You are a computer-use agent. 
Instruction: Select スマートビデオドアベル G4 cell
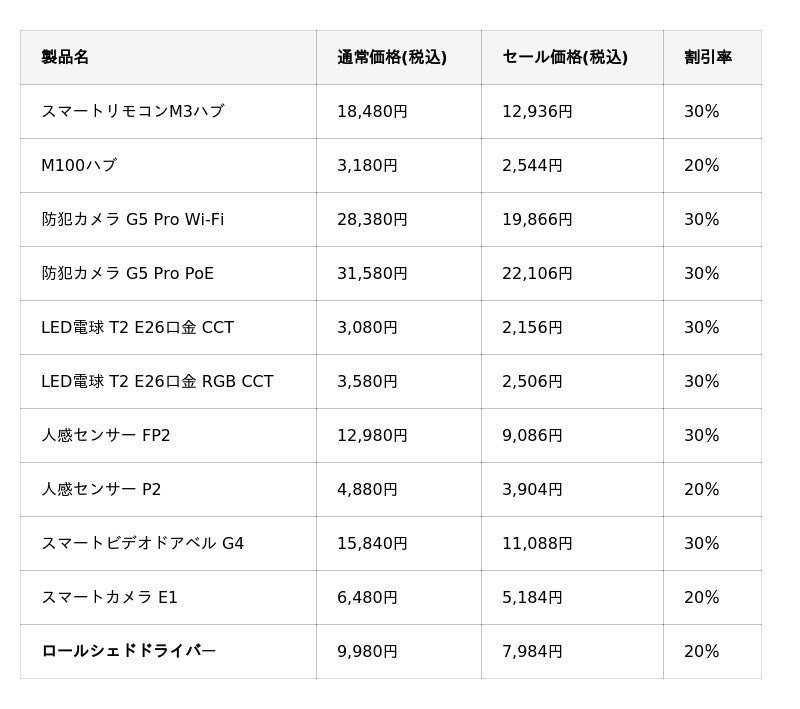[143, 543]
